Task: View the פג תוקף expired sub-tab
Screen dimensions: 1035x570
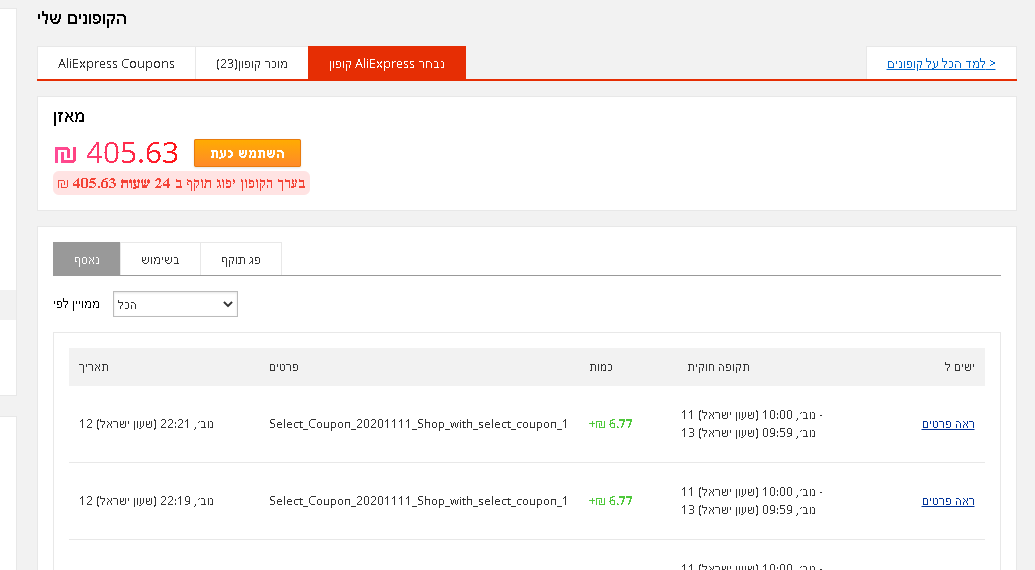Action: click(x=241, y=259)
